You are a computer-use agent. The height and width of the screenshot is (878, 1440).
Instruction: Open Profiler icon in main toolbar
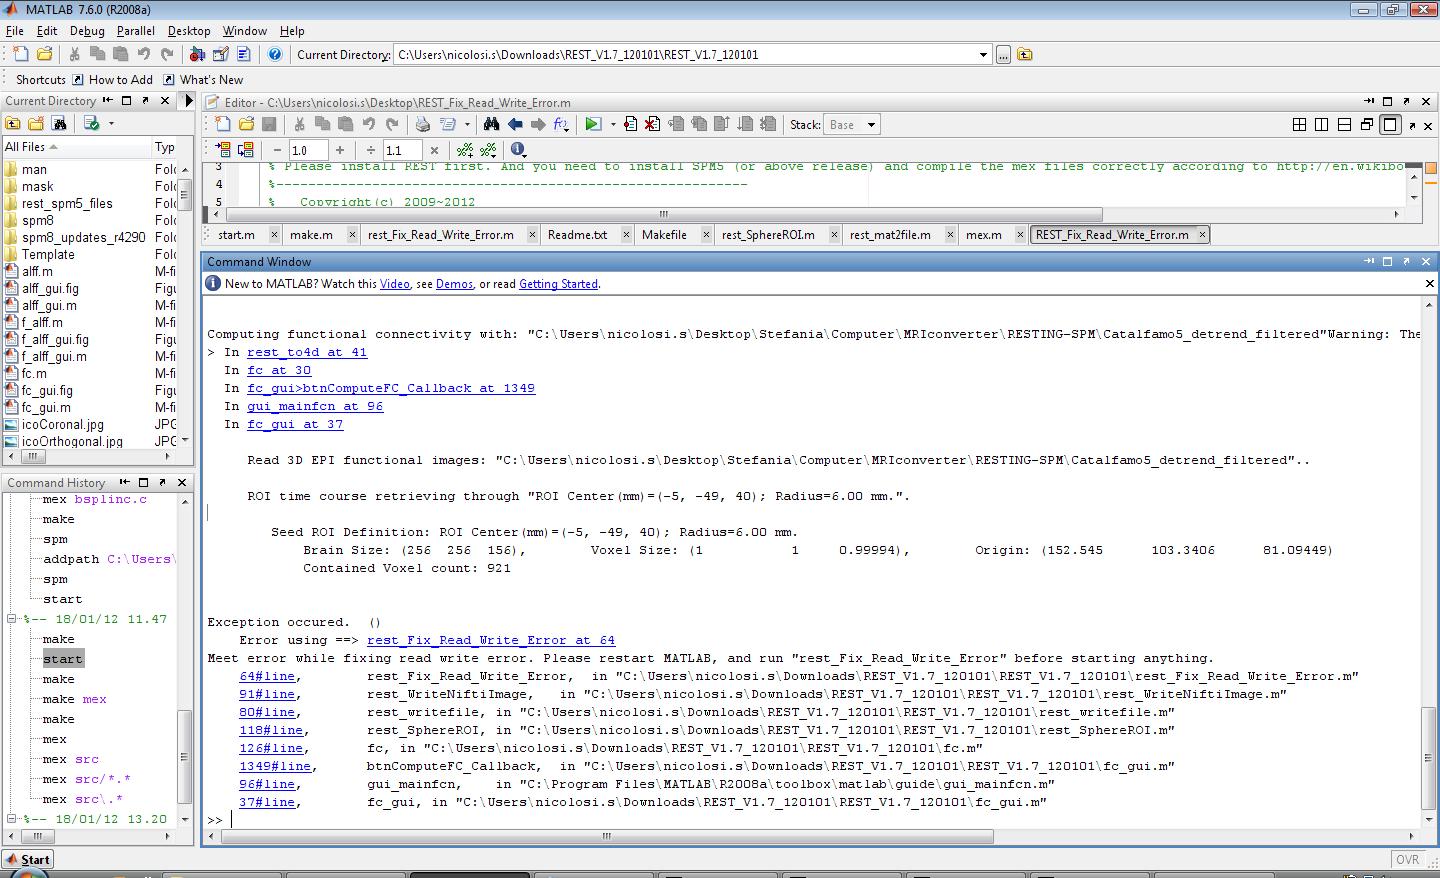coord(244,54)
